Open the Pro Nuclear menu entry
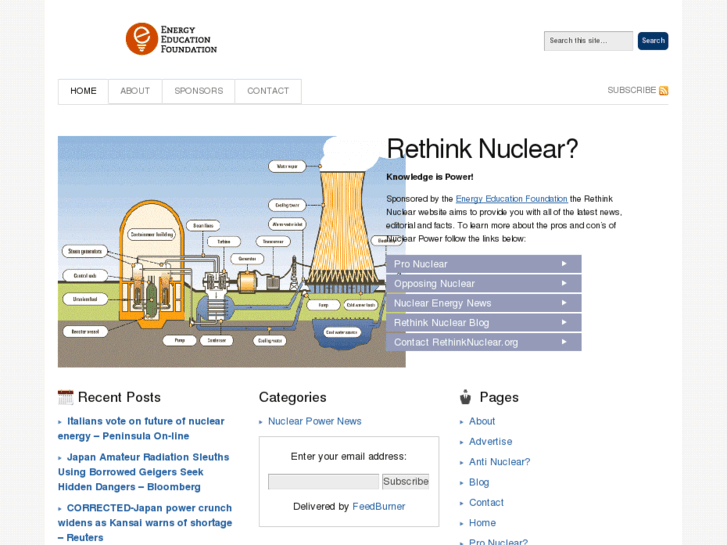Viewport: 727px width, 545px height. 484,264
